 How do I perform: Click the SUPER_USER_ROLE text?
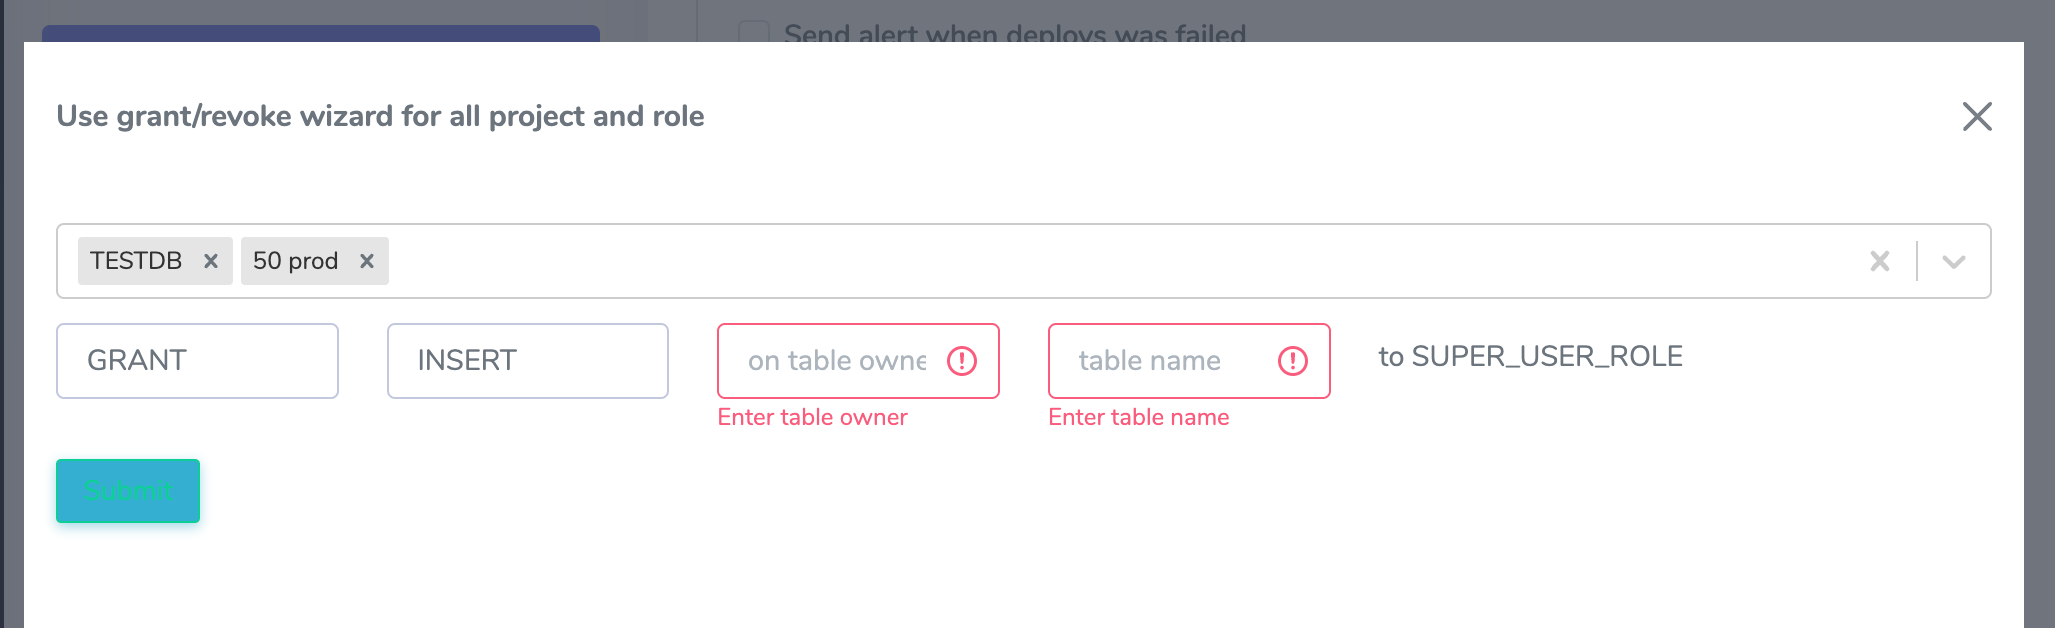[x=1530, y=357]
